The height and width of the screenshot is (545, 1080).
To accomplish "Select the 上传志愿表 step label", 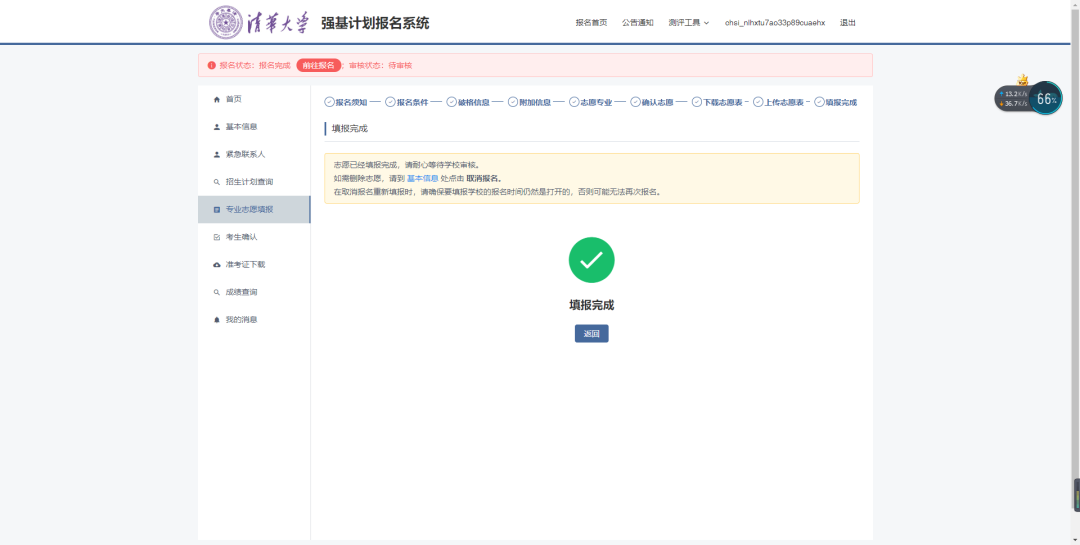I will tap(784, 102).
